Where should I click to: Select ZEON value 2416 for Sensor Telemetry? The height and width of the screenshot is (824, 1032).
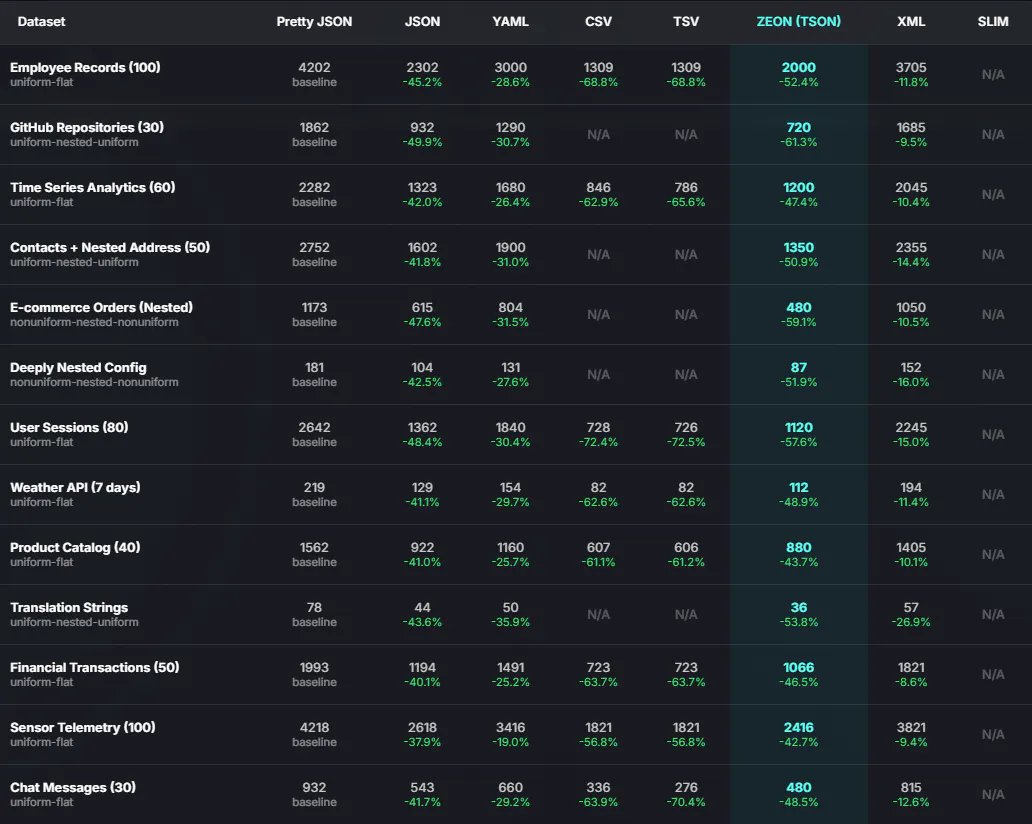pyautogui.click(x=798, y=727)
